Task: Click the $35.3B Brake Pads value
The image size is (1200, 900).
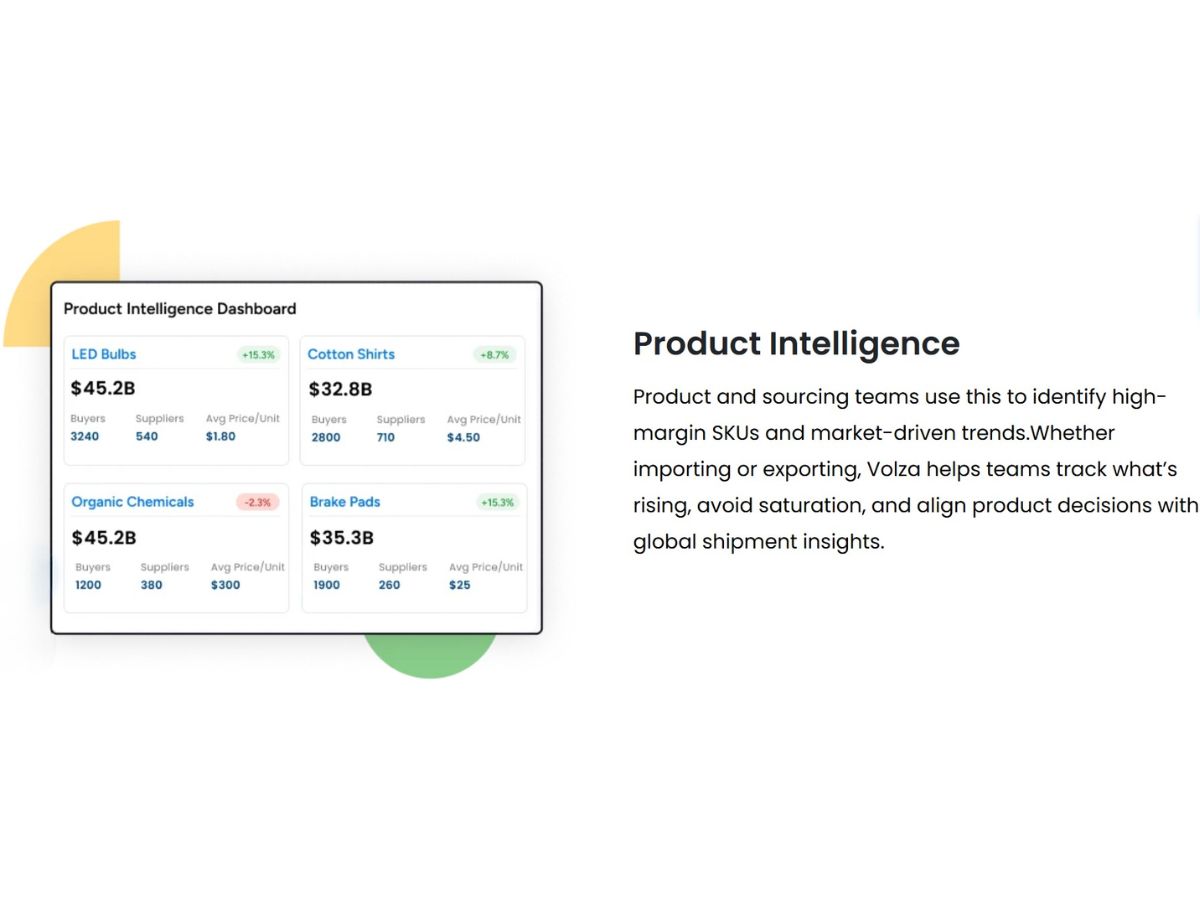Action: point(342,538)
